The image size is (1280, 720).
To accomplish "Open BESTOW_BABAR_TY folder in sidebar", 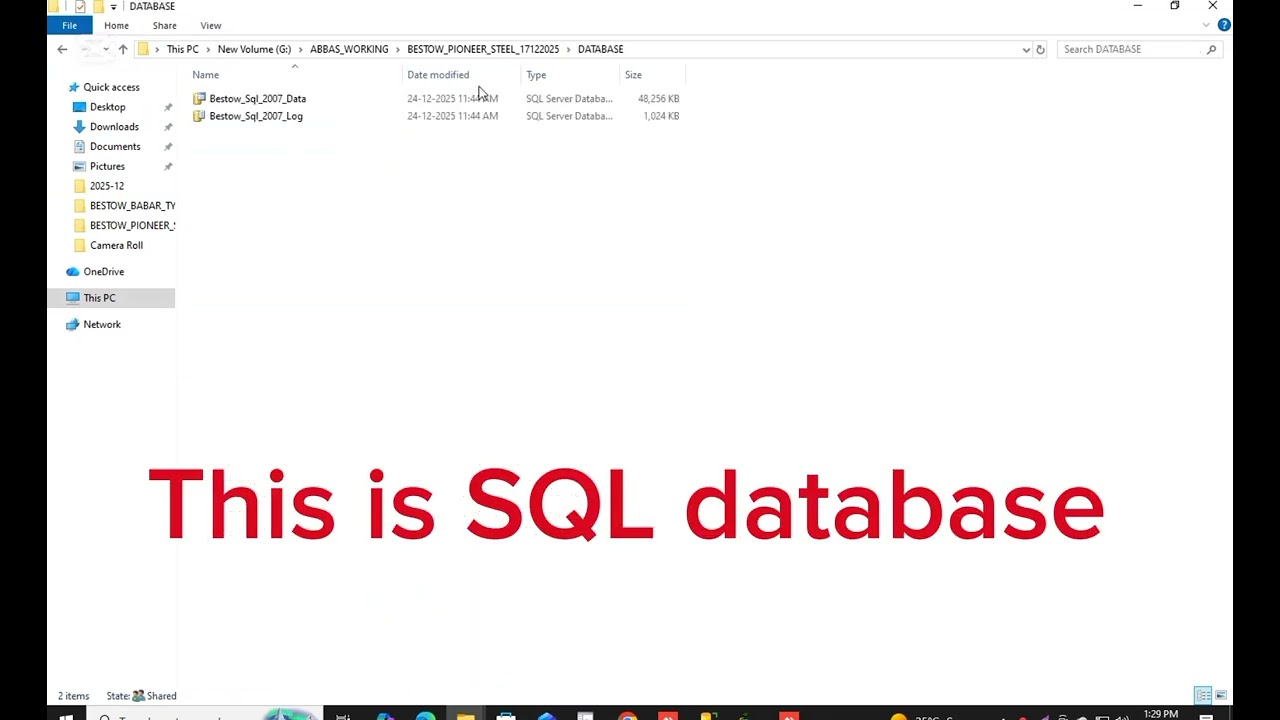I will (x=132, y=206).
